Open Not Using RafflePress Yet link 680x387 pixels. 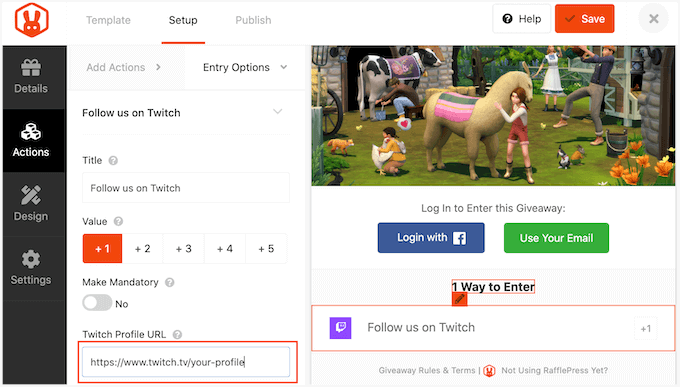click(555, 371)
